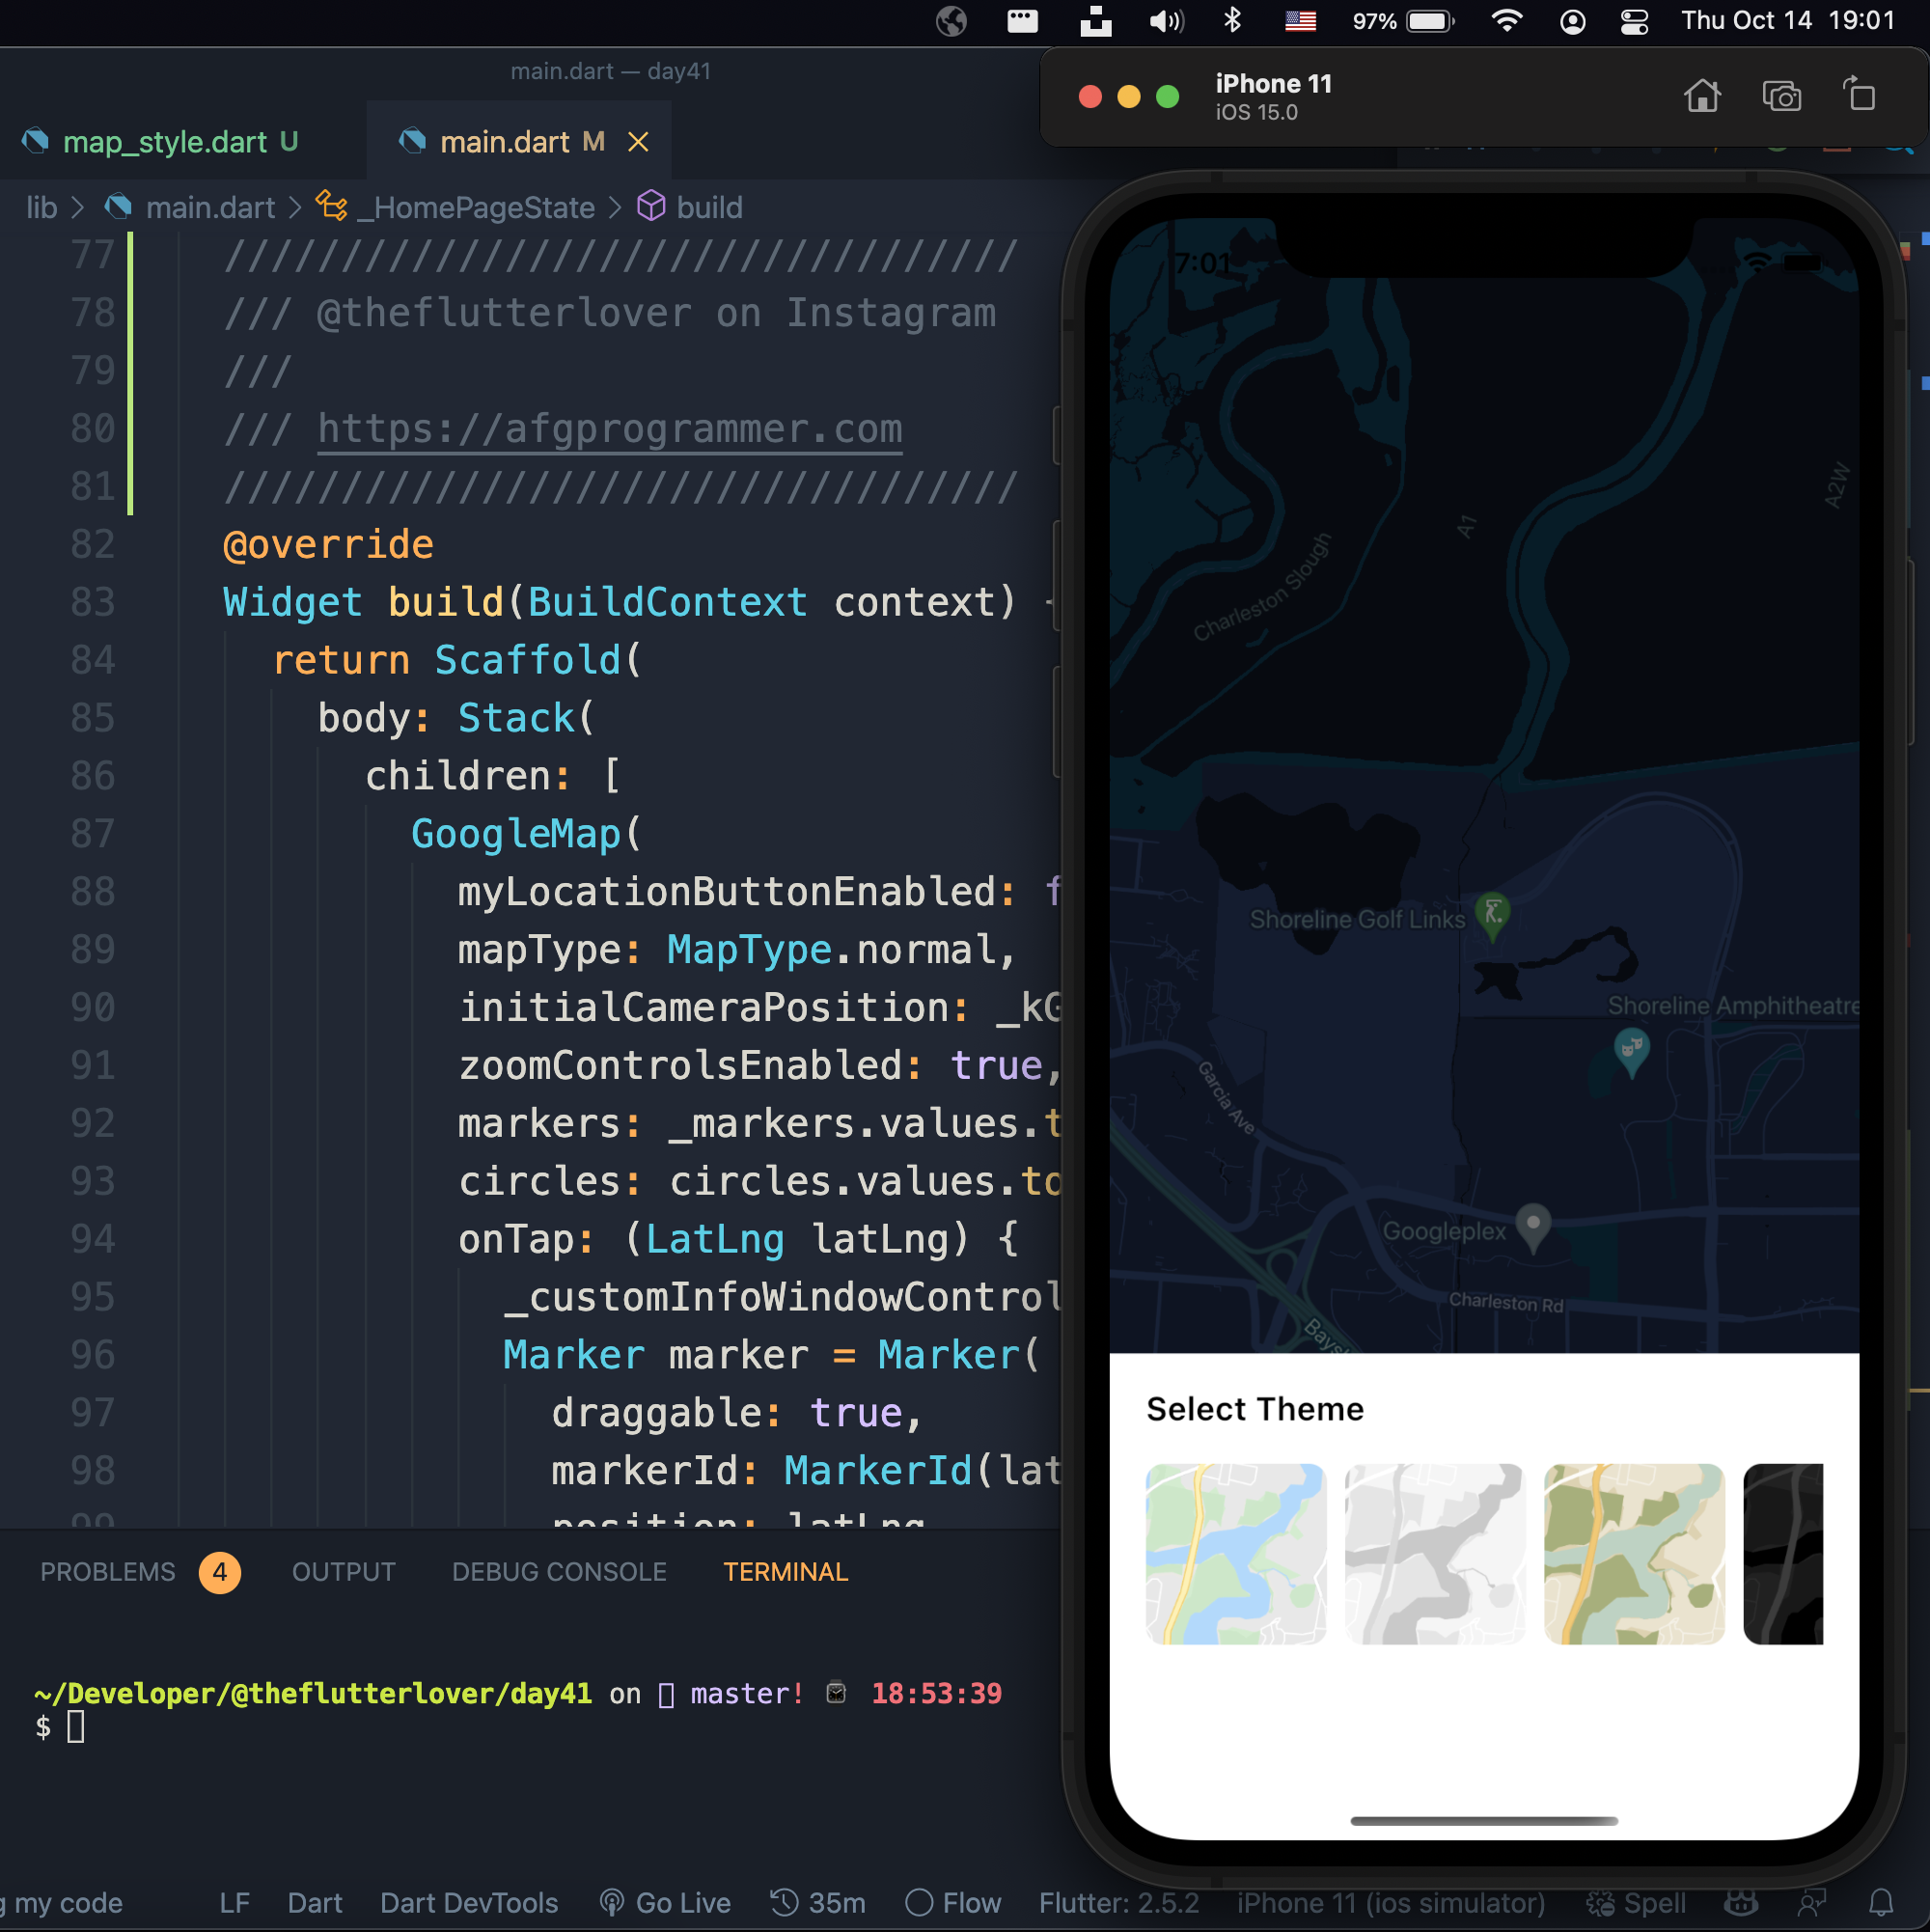Screen dimensions: 1930x1932
Task: Rotate the iPhone 11 simulator device
Action: point(1859,96)
